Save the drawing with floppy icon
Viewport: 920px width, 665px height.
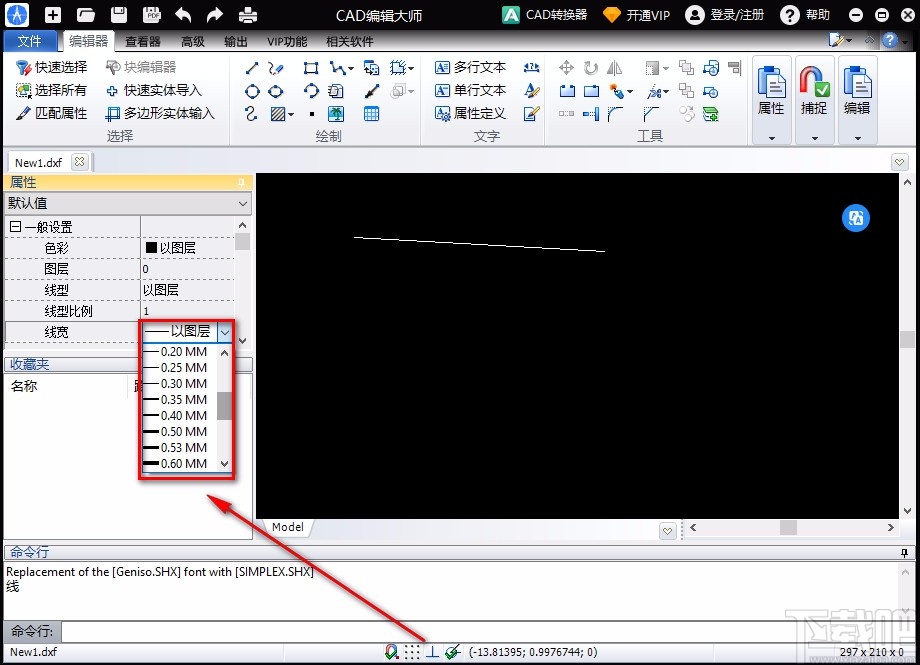pos(119,15)
